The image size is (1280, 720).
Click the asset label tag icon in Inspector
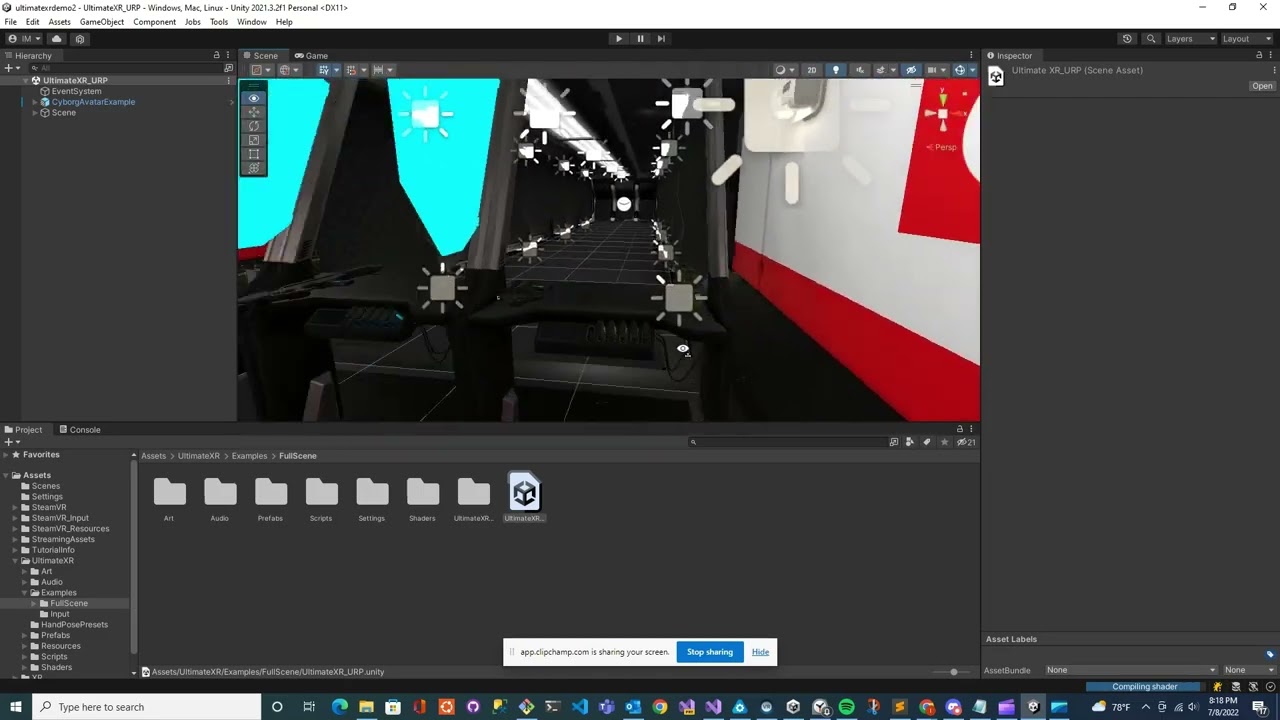point(1270,655)
